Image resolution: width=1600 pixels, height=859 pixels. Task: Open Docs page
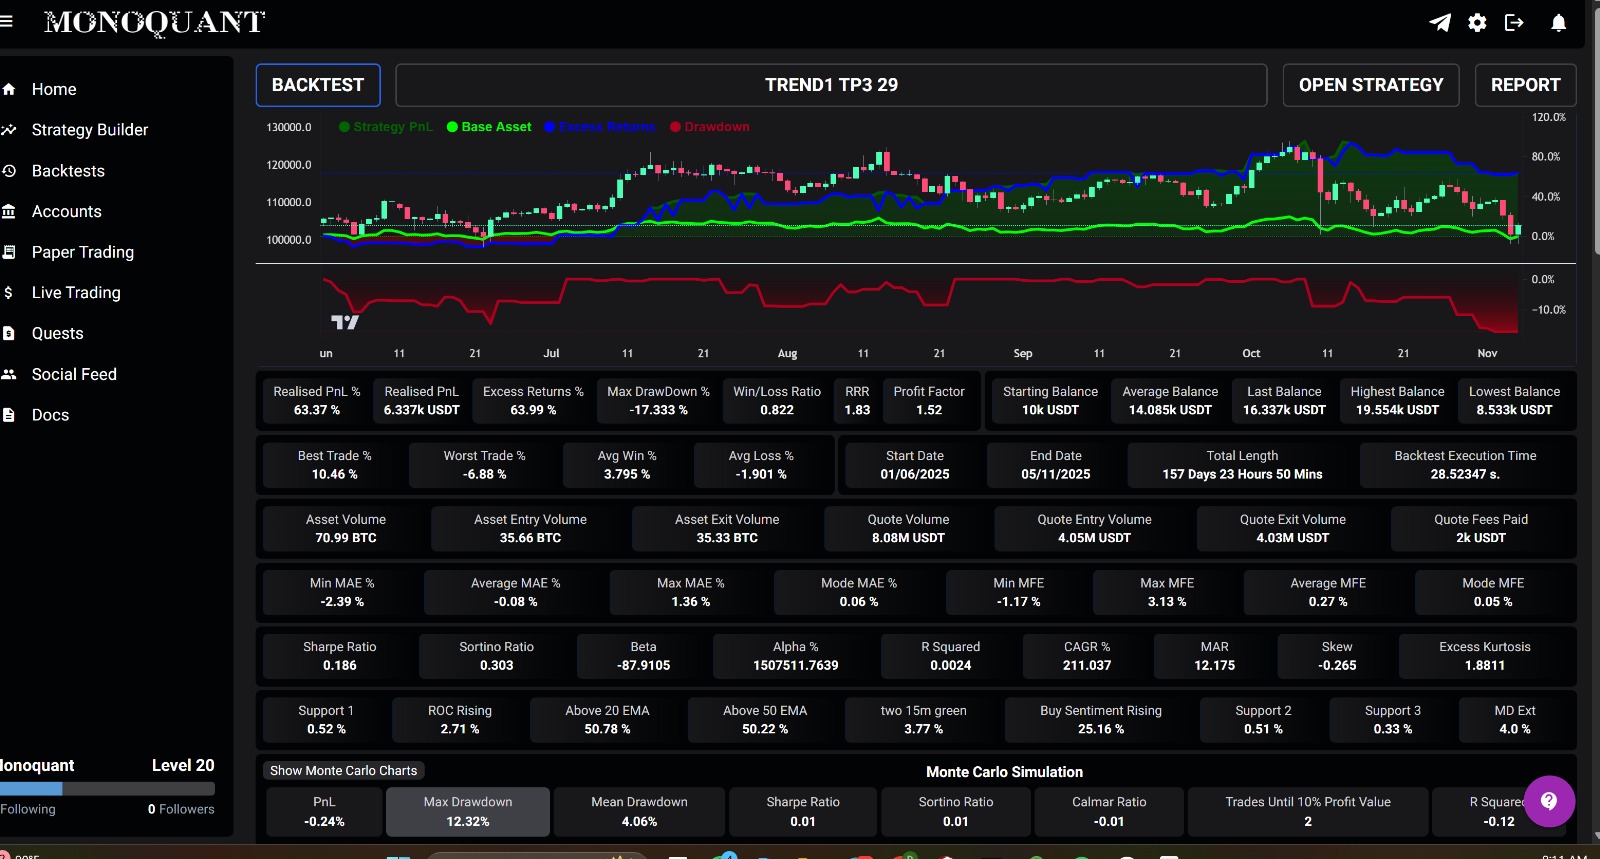(50, 415)
